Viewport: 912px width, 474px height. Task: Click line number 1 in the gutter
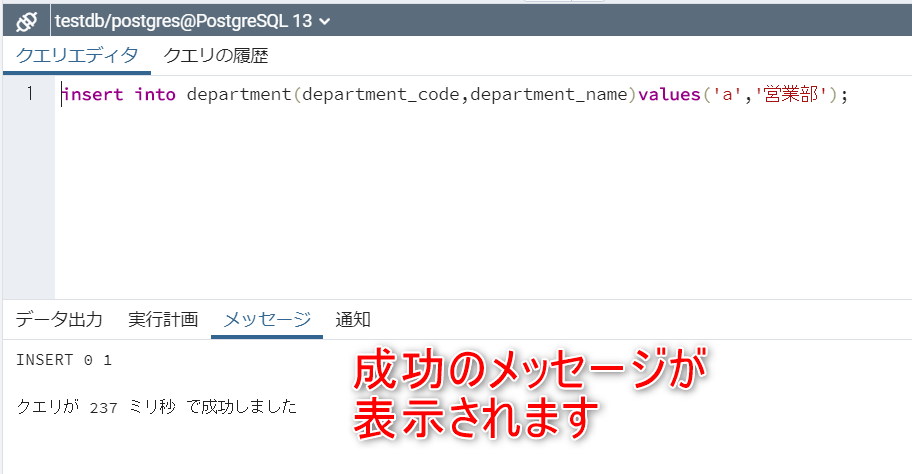(x=30, y=94)
